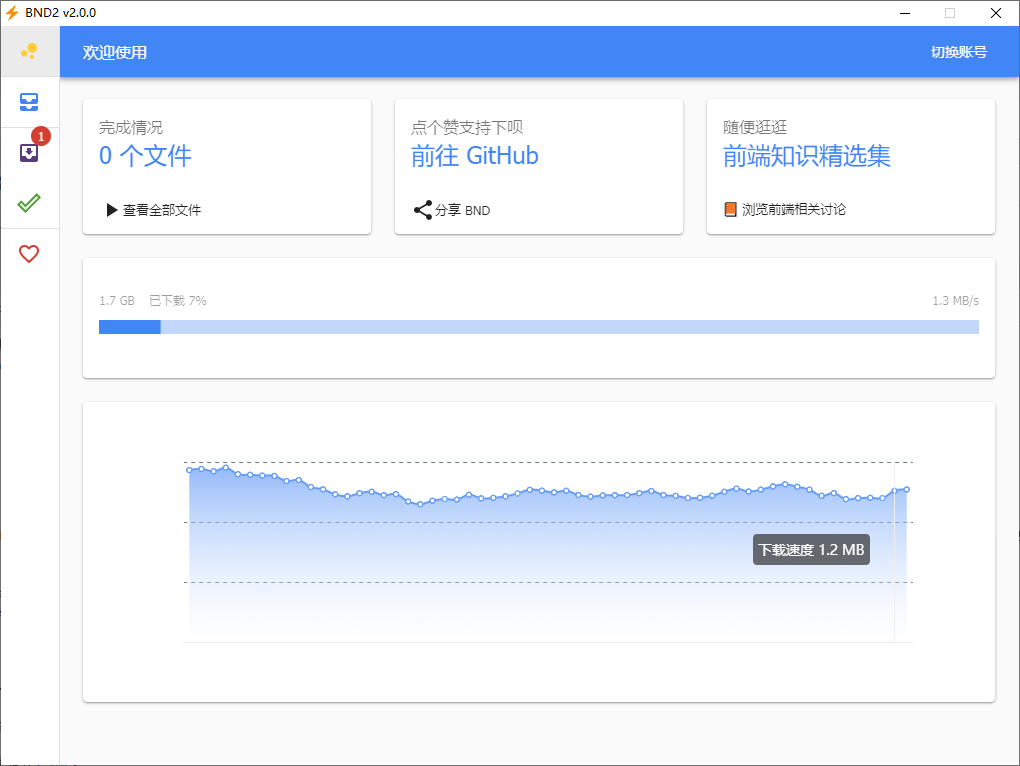Open the purple downloading queue icon

[29, 153]
